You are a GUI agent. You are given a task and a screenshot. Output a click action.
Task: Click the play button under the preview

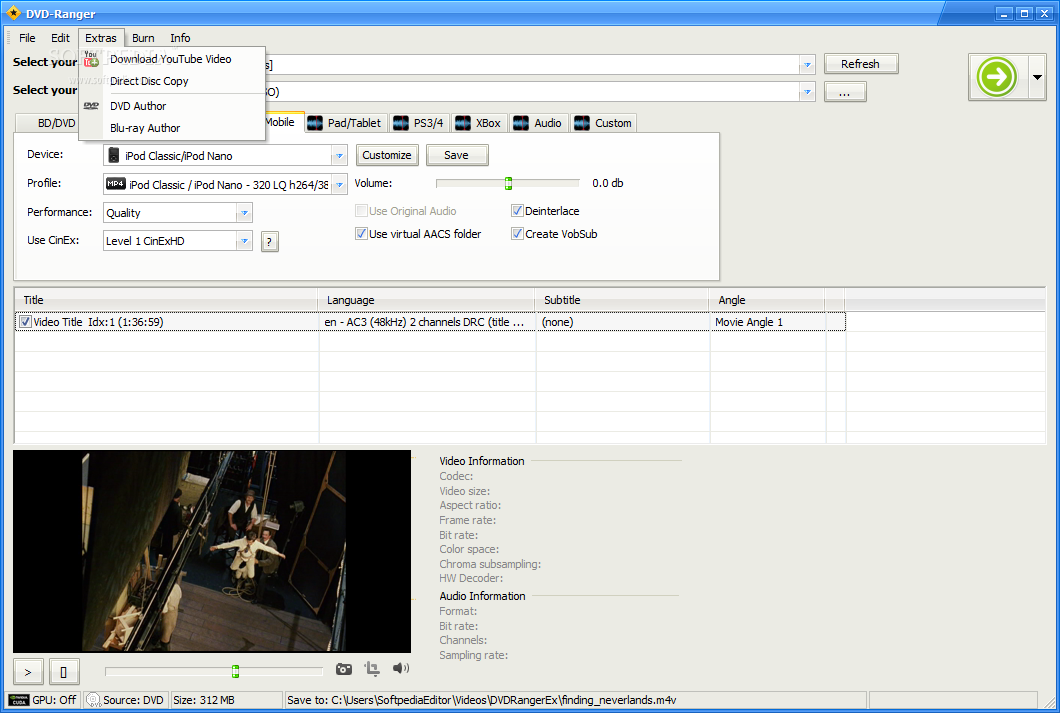pyautogui.click(x=28, y=672)
